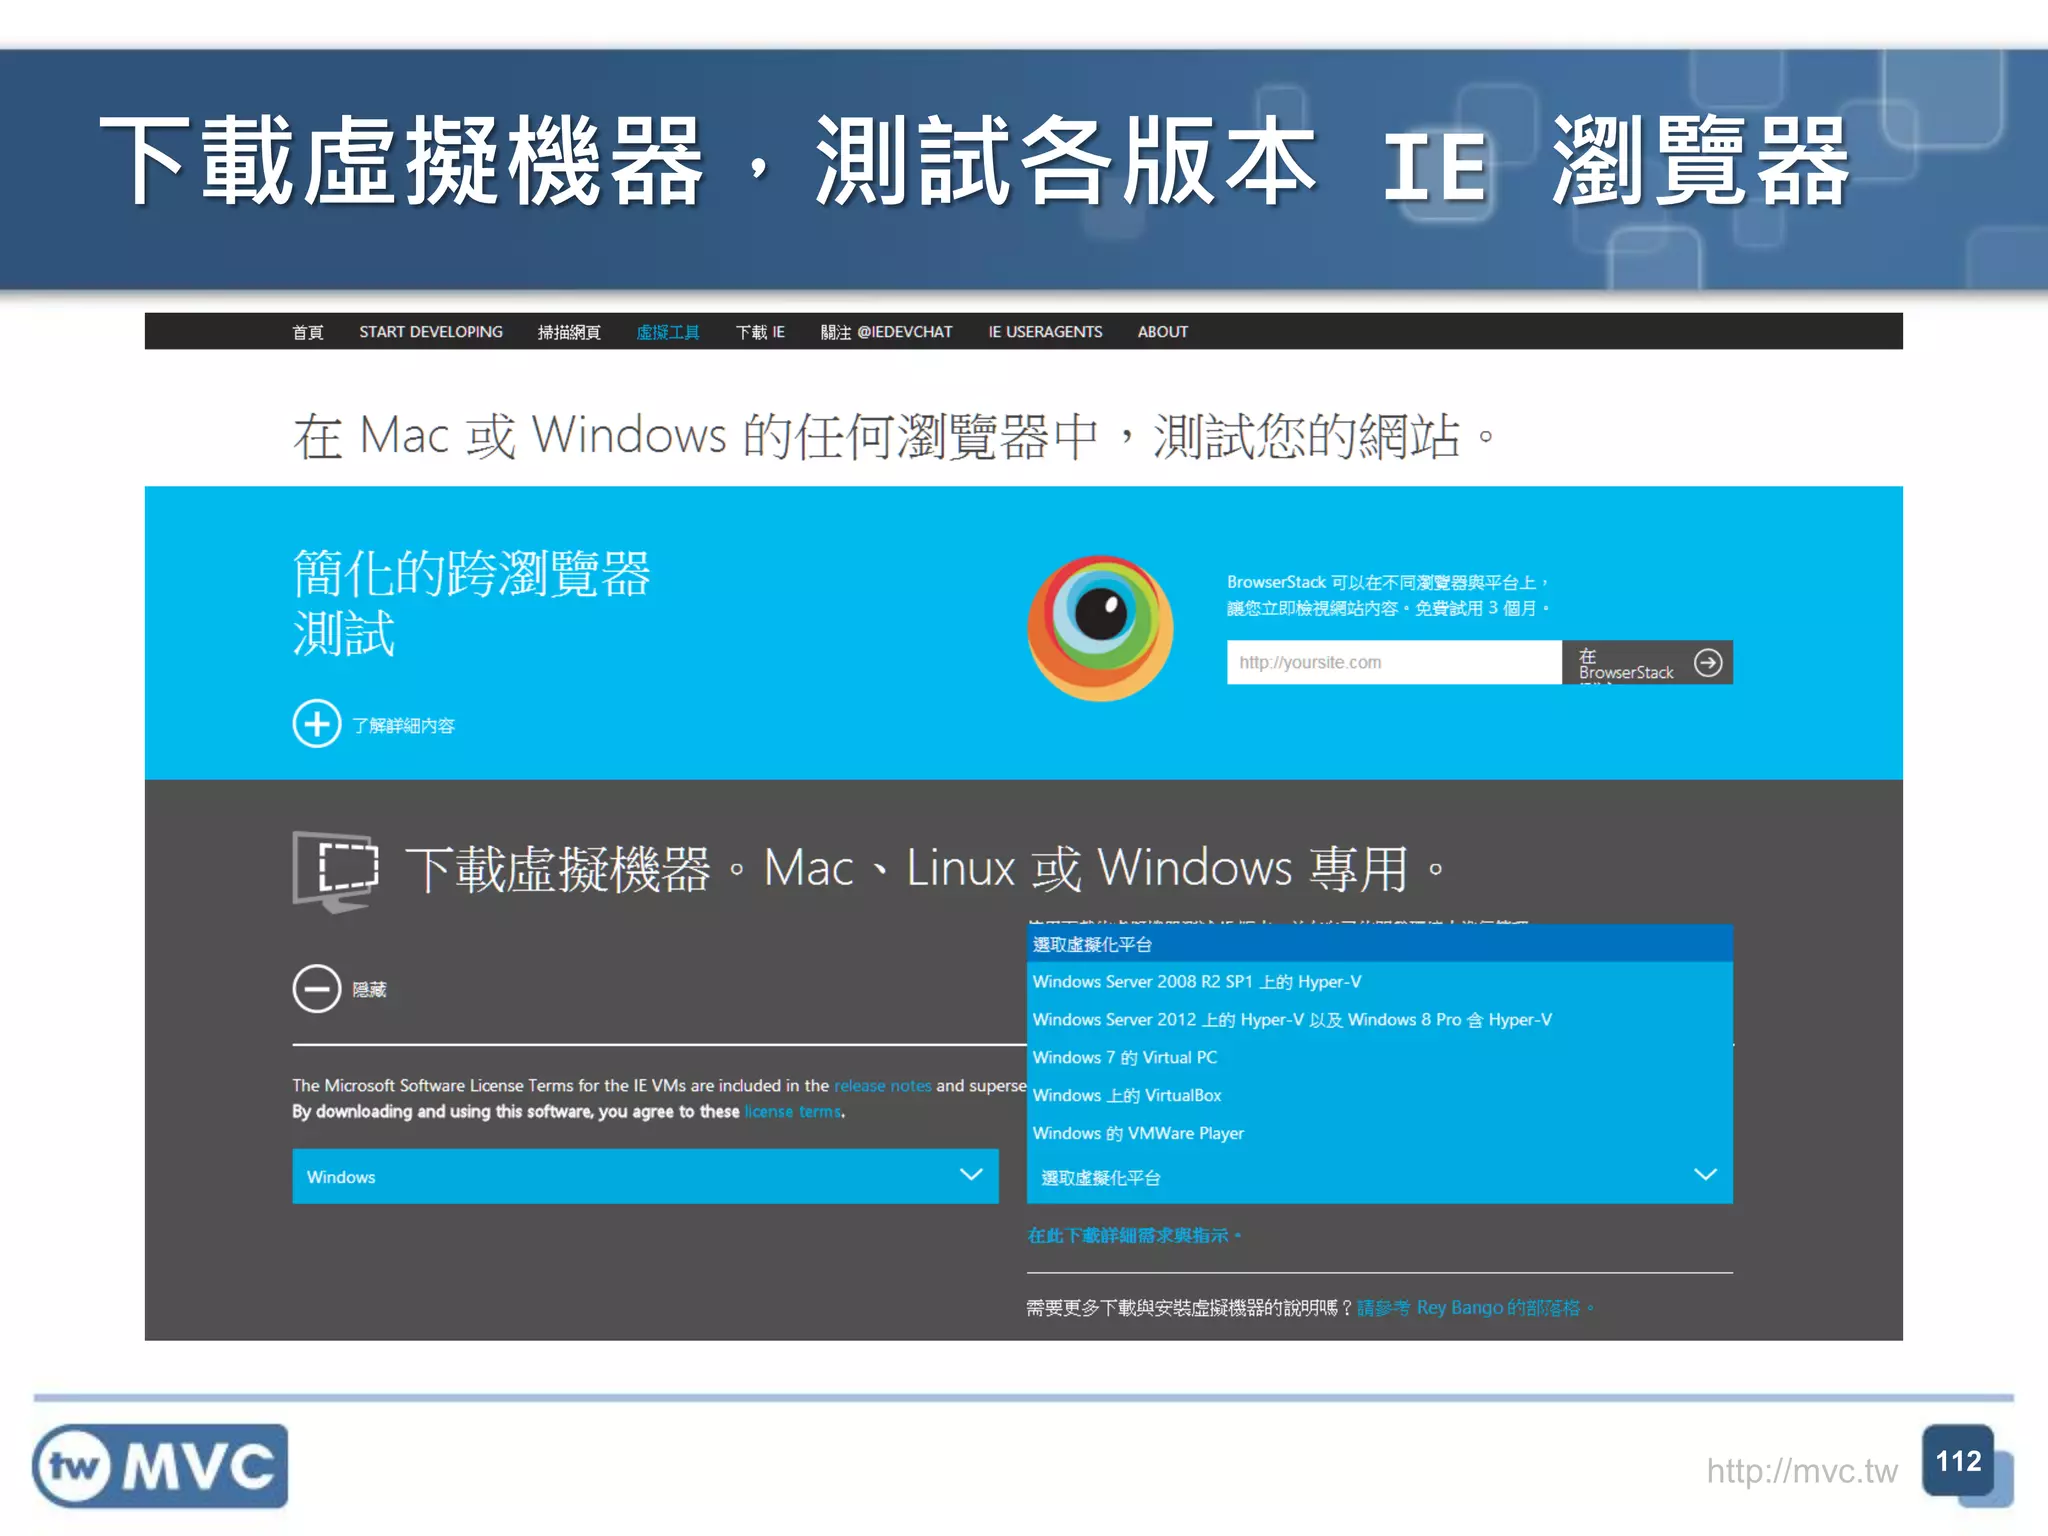Select 選取虛擬化平台 header option in list

pos(1379,944)
